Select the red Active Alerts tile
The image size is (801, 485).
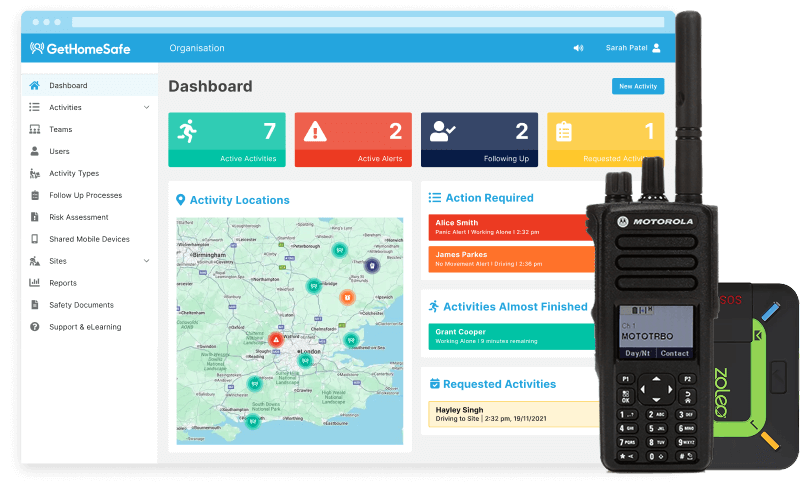point(352,139)
